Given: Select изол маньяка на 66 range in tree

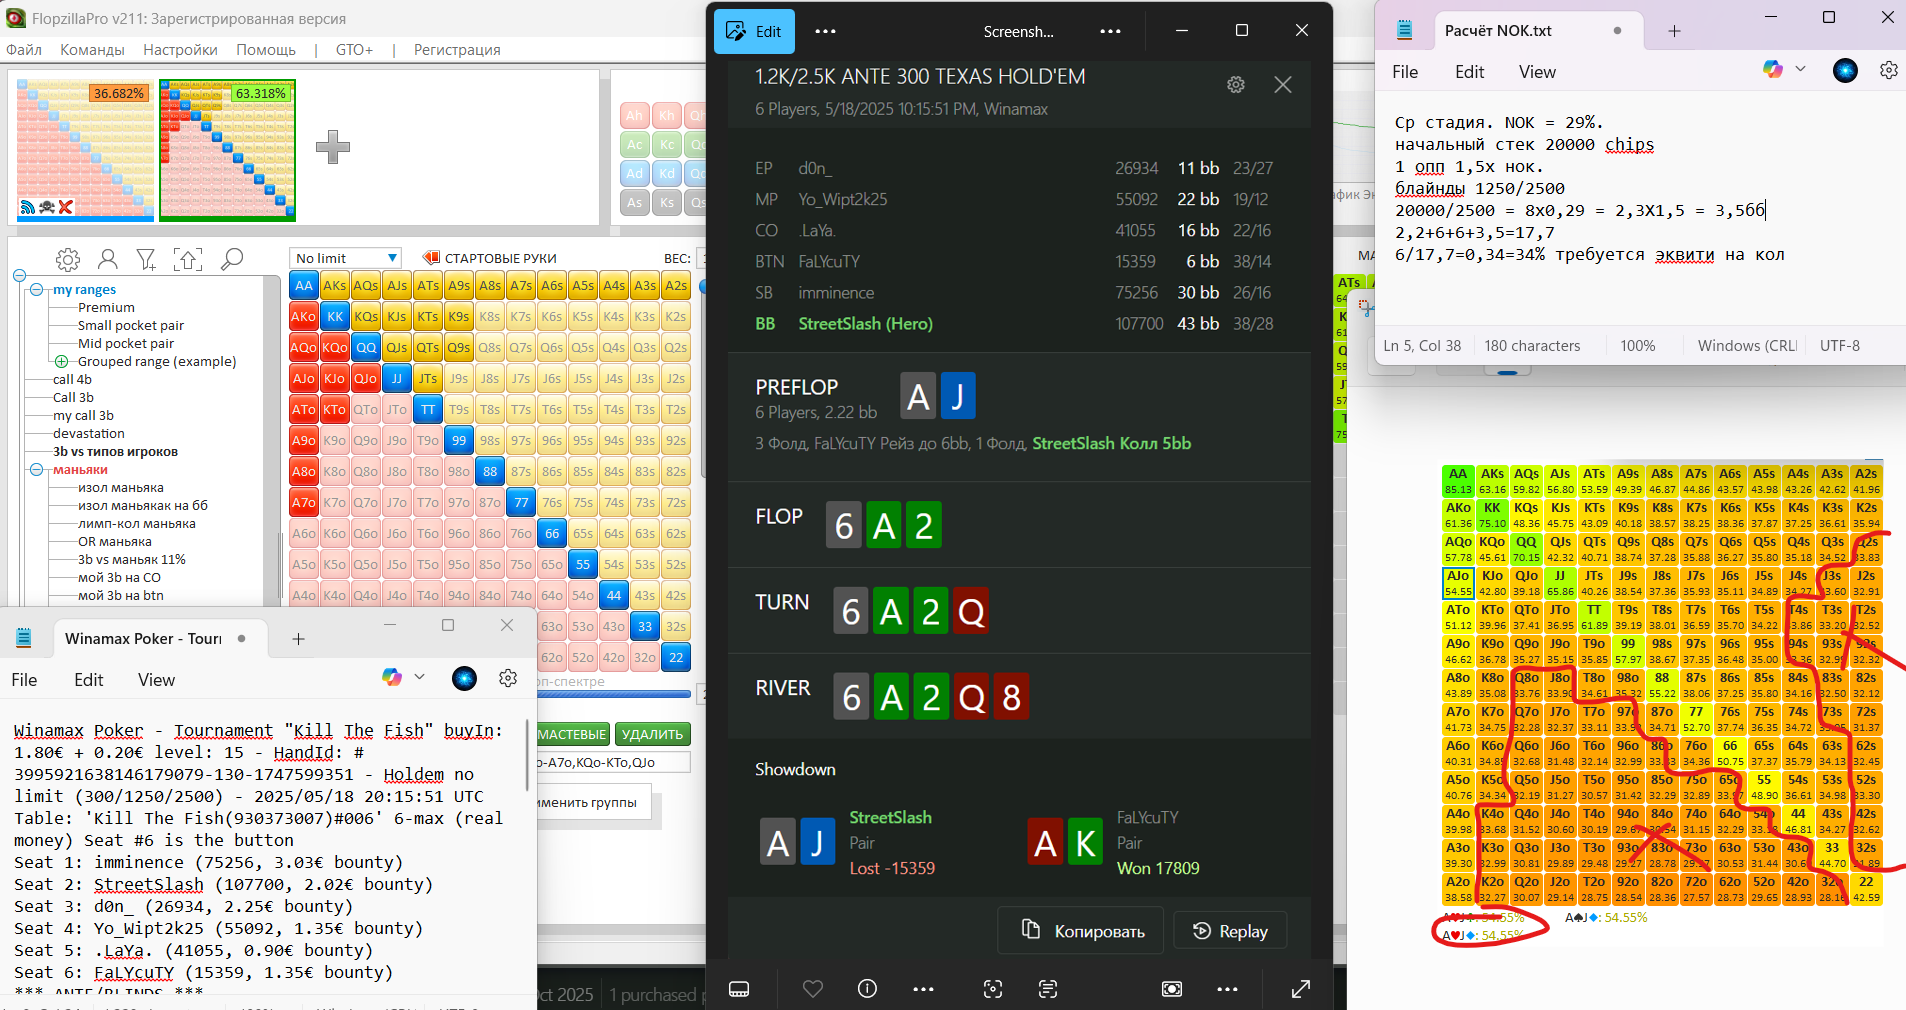Looking at the screenshot, I should [x=143, y=505].
